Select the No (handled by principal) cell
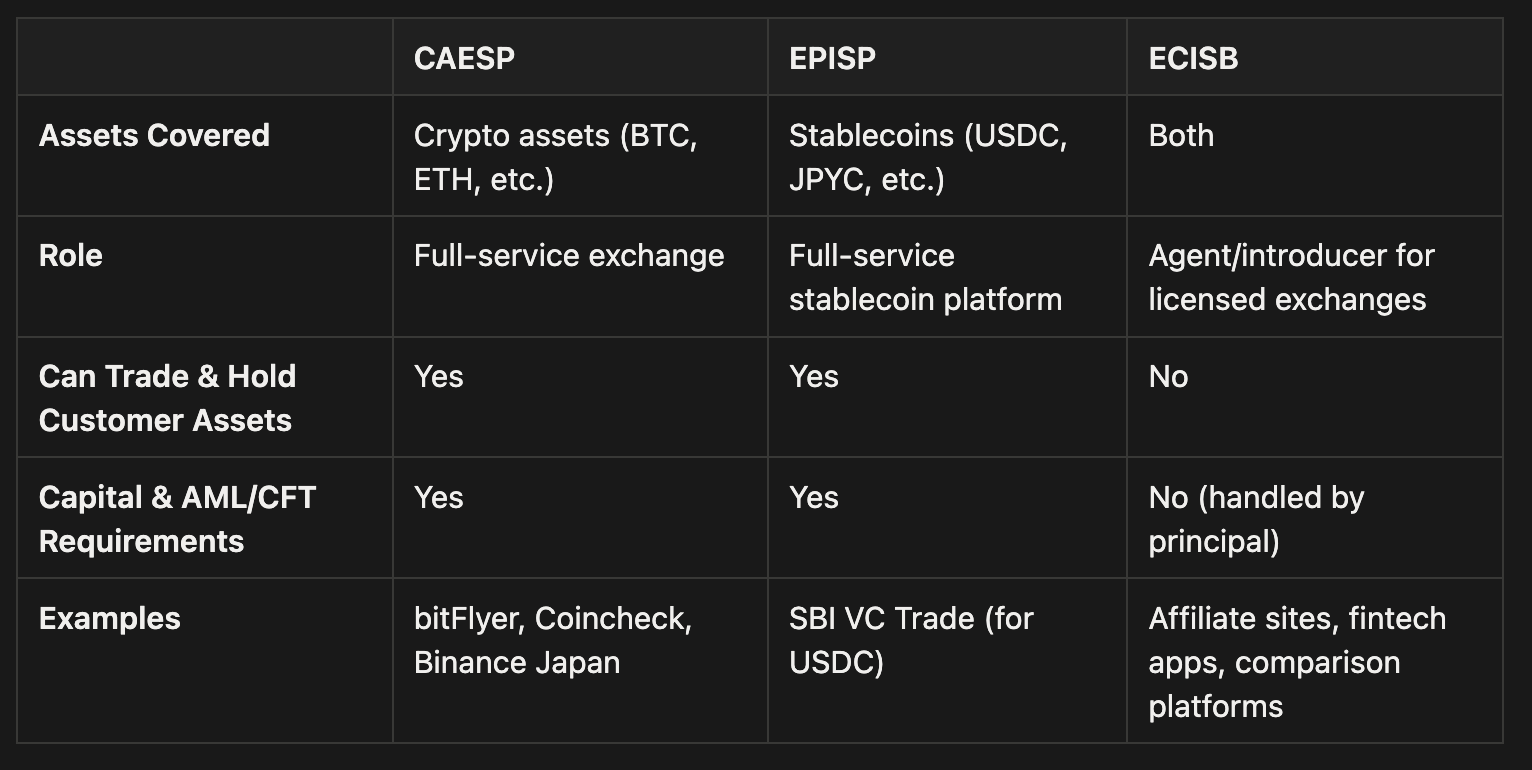Viewport: 1532px width, 770px height. click(1256, 519)
